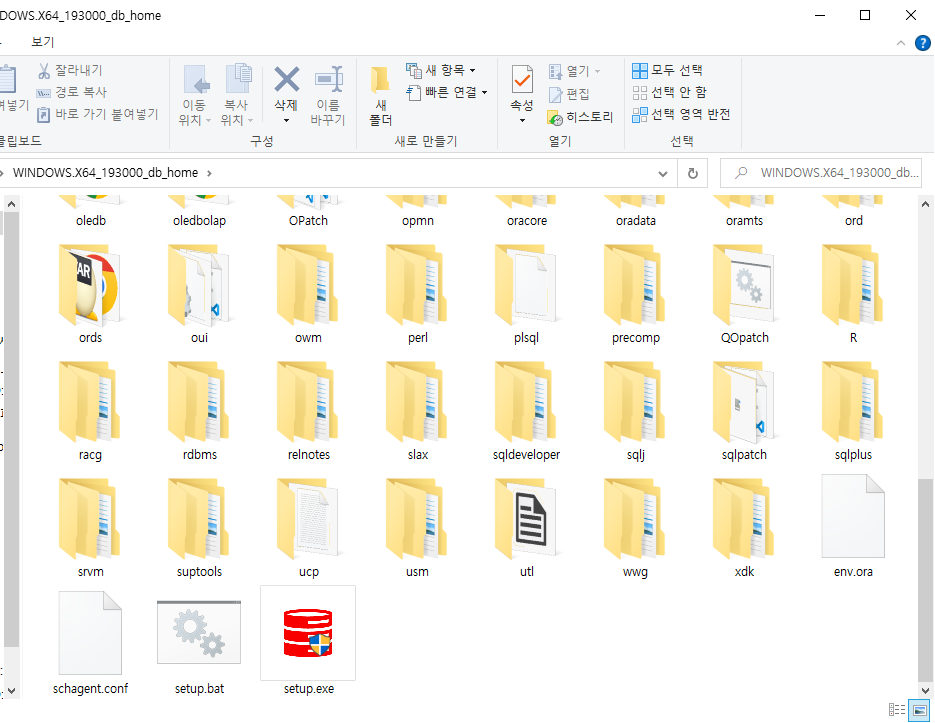Click Copy path (경로 복사)
The image size is (935, 723).
71,92
